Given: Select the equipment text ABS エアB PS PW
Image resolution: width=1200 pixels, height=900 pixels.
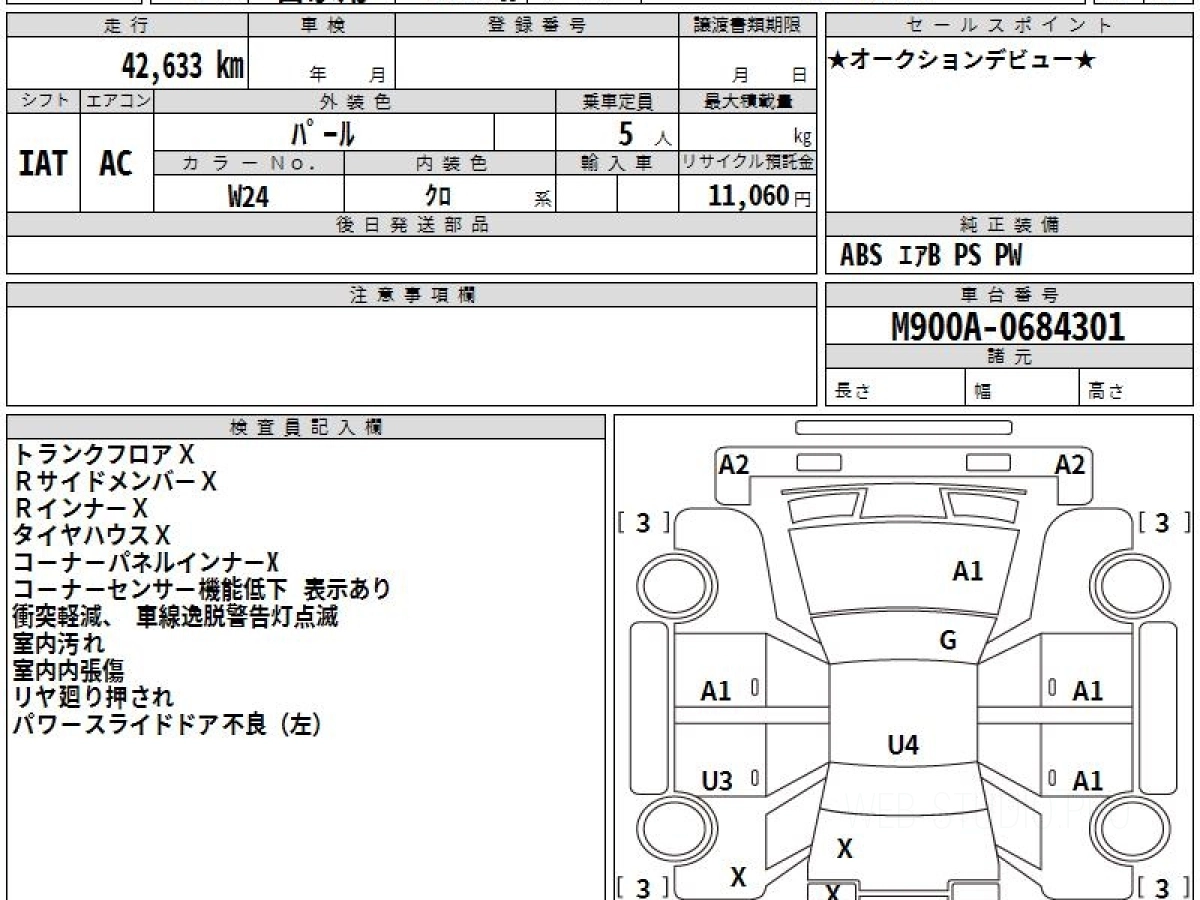Looking at the screenshot, I should [x=931, y=256].
